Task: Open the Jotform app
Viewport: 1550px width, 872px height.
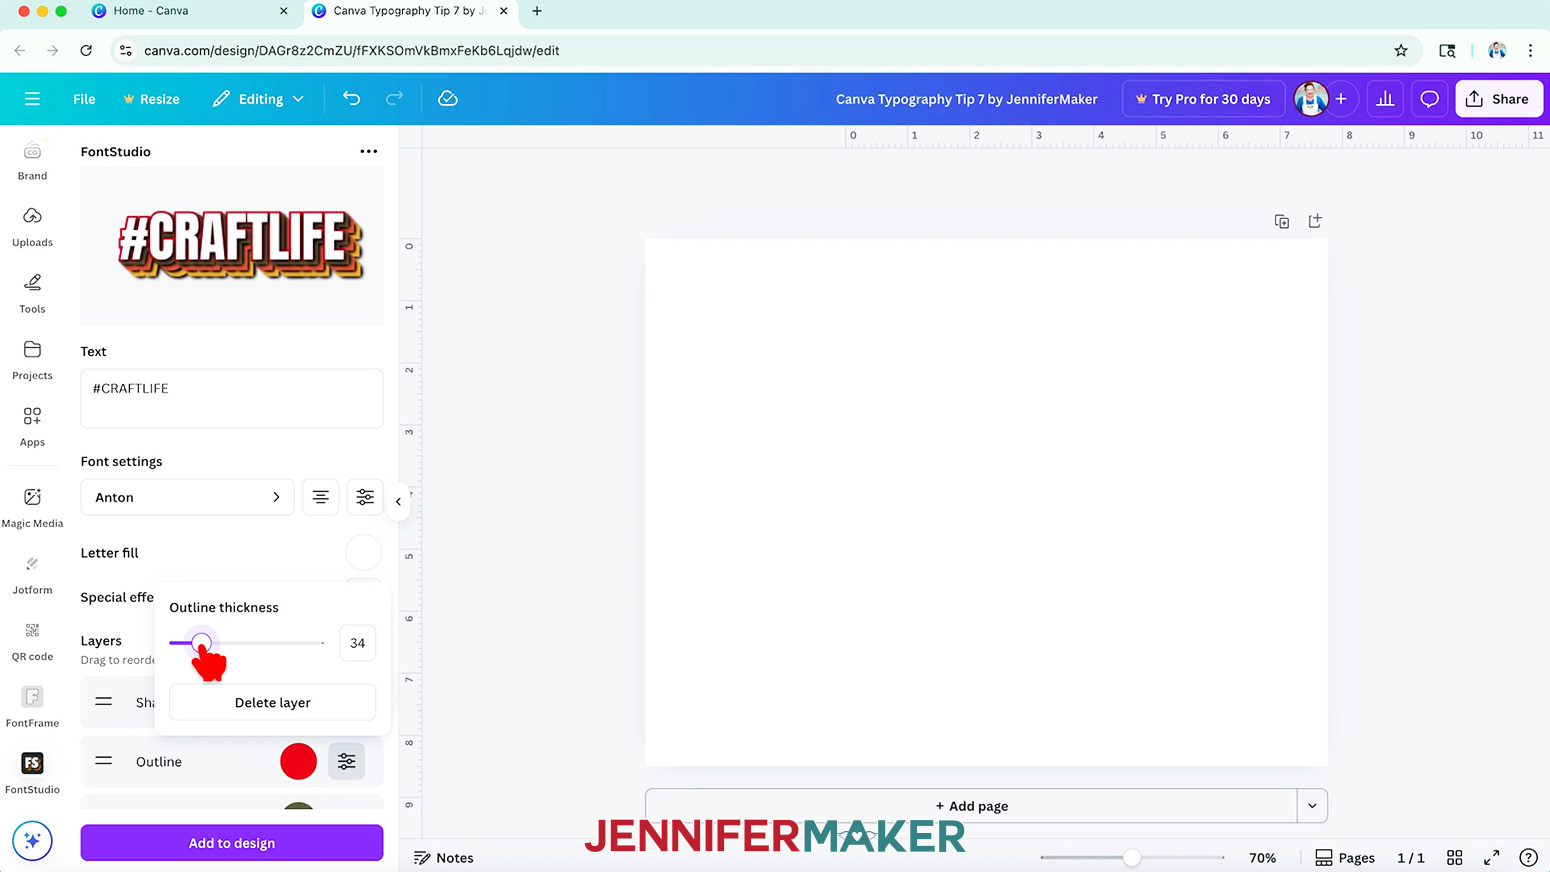Action: pyautogui.click(x=32, y=575)
